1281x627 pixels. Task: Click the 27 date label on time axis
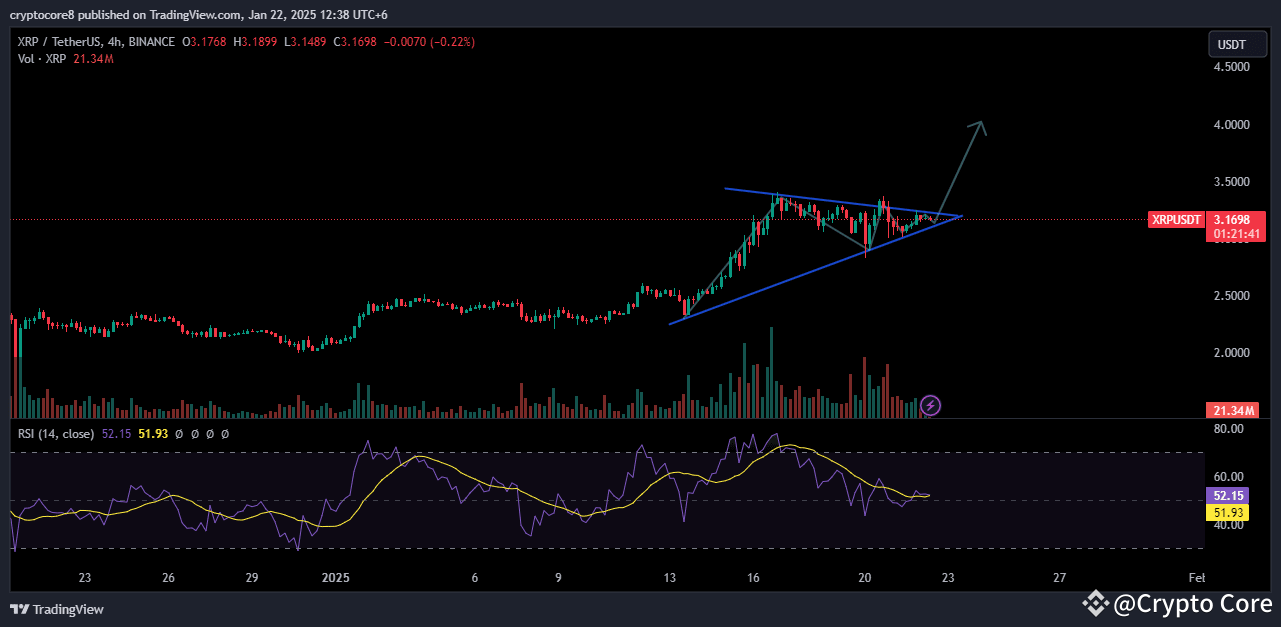tap(1060, 578)
